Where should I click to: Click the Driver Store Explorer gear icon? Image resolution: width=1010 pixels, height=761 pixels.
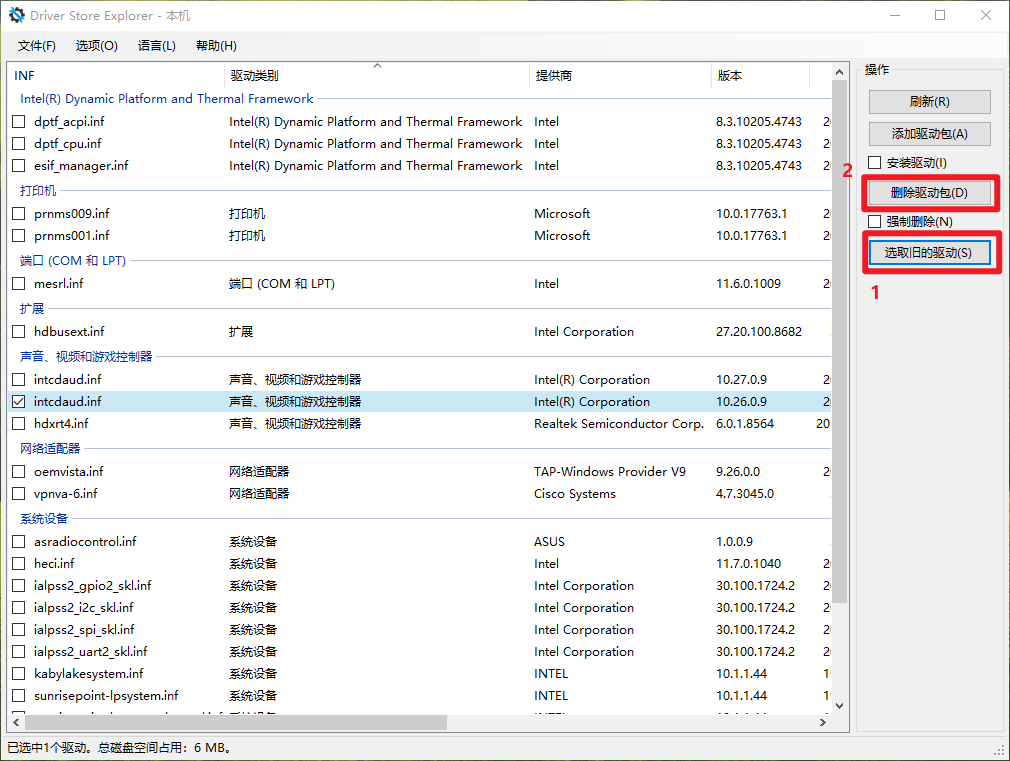(17, 16)
